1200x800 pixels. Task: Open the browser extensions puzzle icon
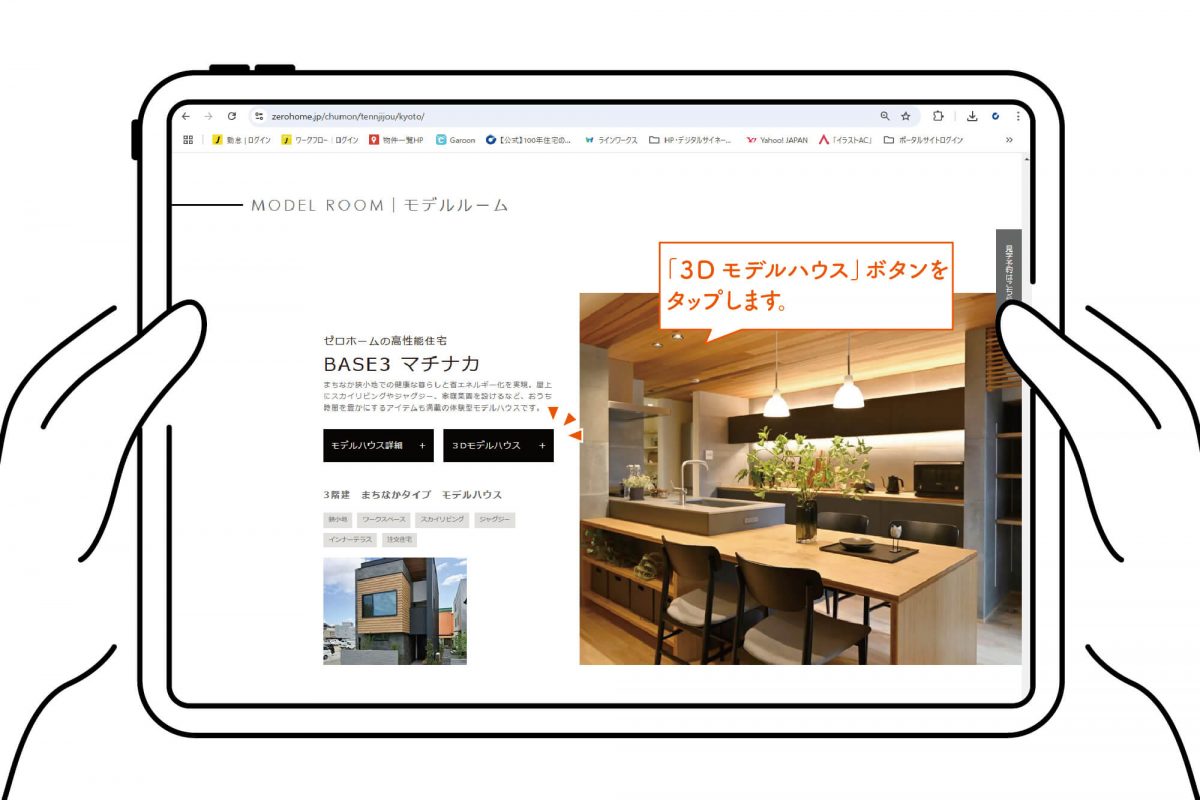[x=938, y=116]
